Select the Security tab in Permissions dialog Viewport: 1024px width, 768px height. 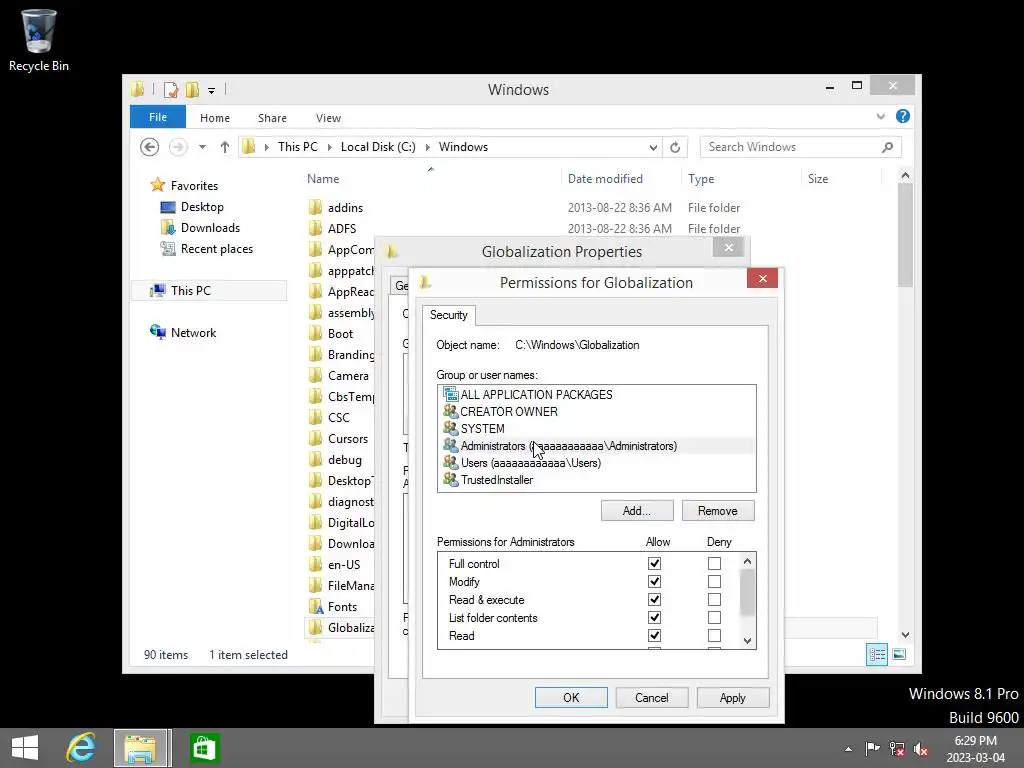(x=449, y=315)
